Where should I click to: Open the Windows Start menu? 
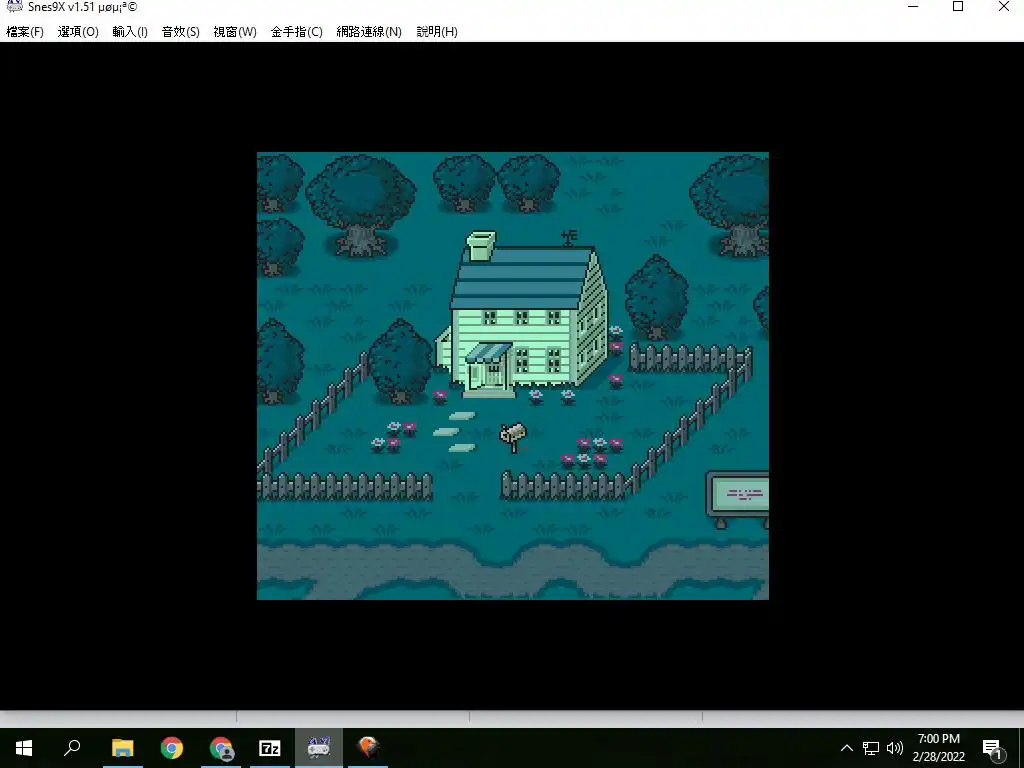(24, 748)
